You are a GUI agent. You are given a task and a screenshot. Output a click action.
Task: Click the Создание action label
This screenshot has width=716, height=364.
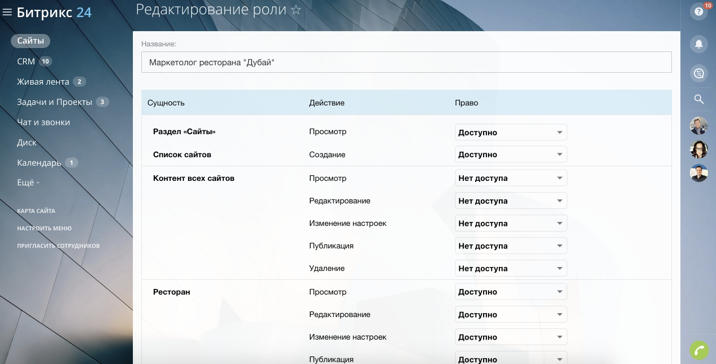pos(327,154)
